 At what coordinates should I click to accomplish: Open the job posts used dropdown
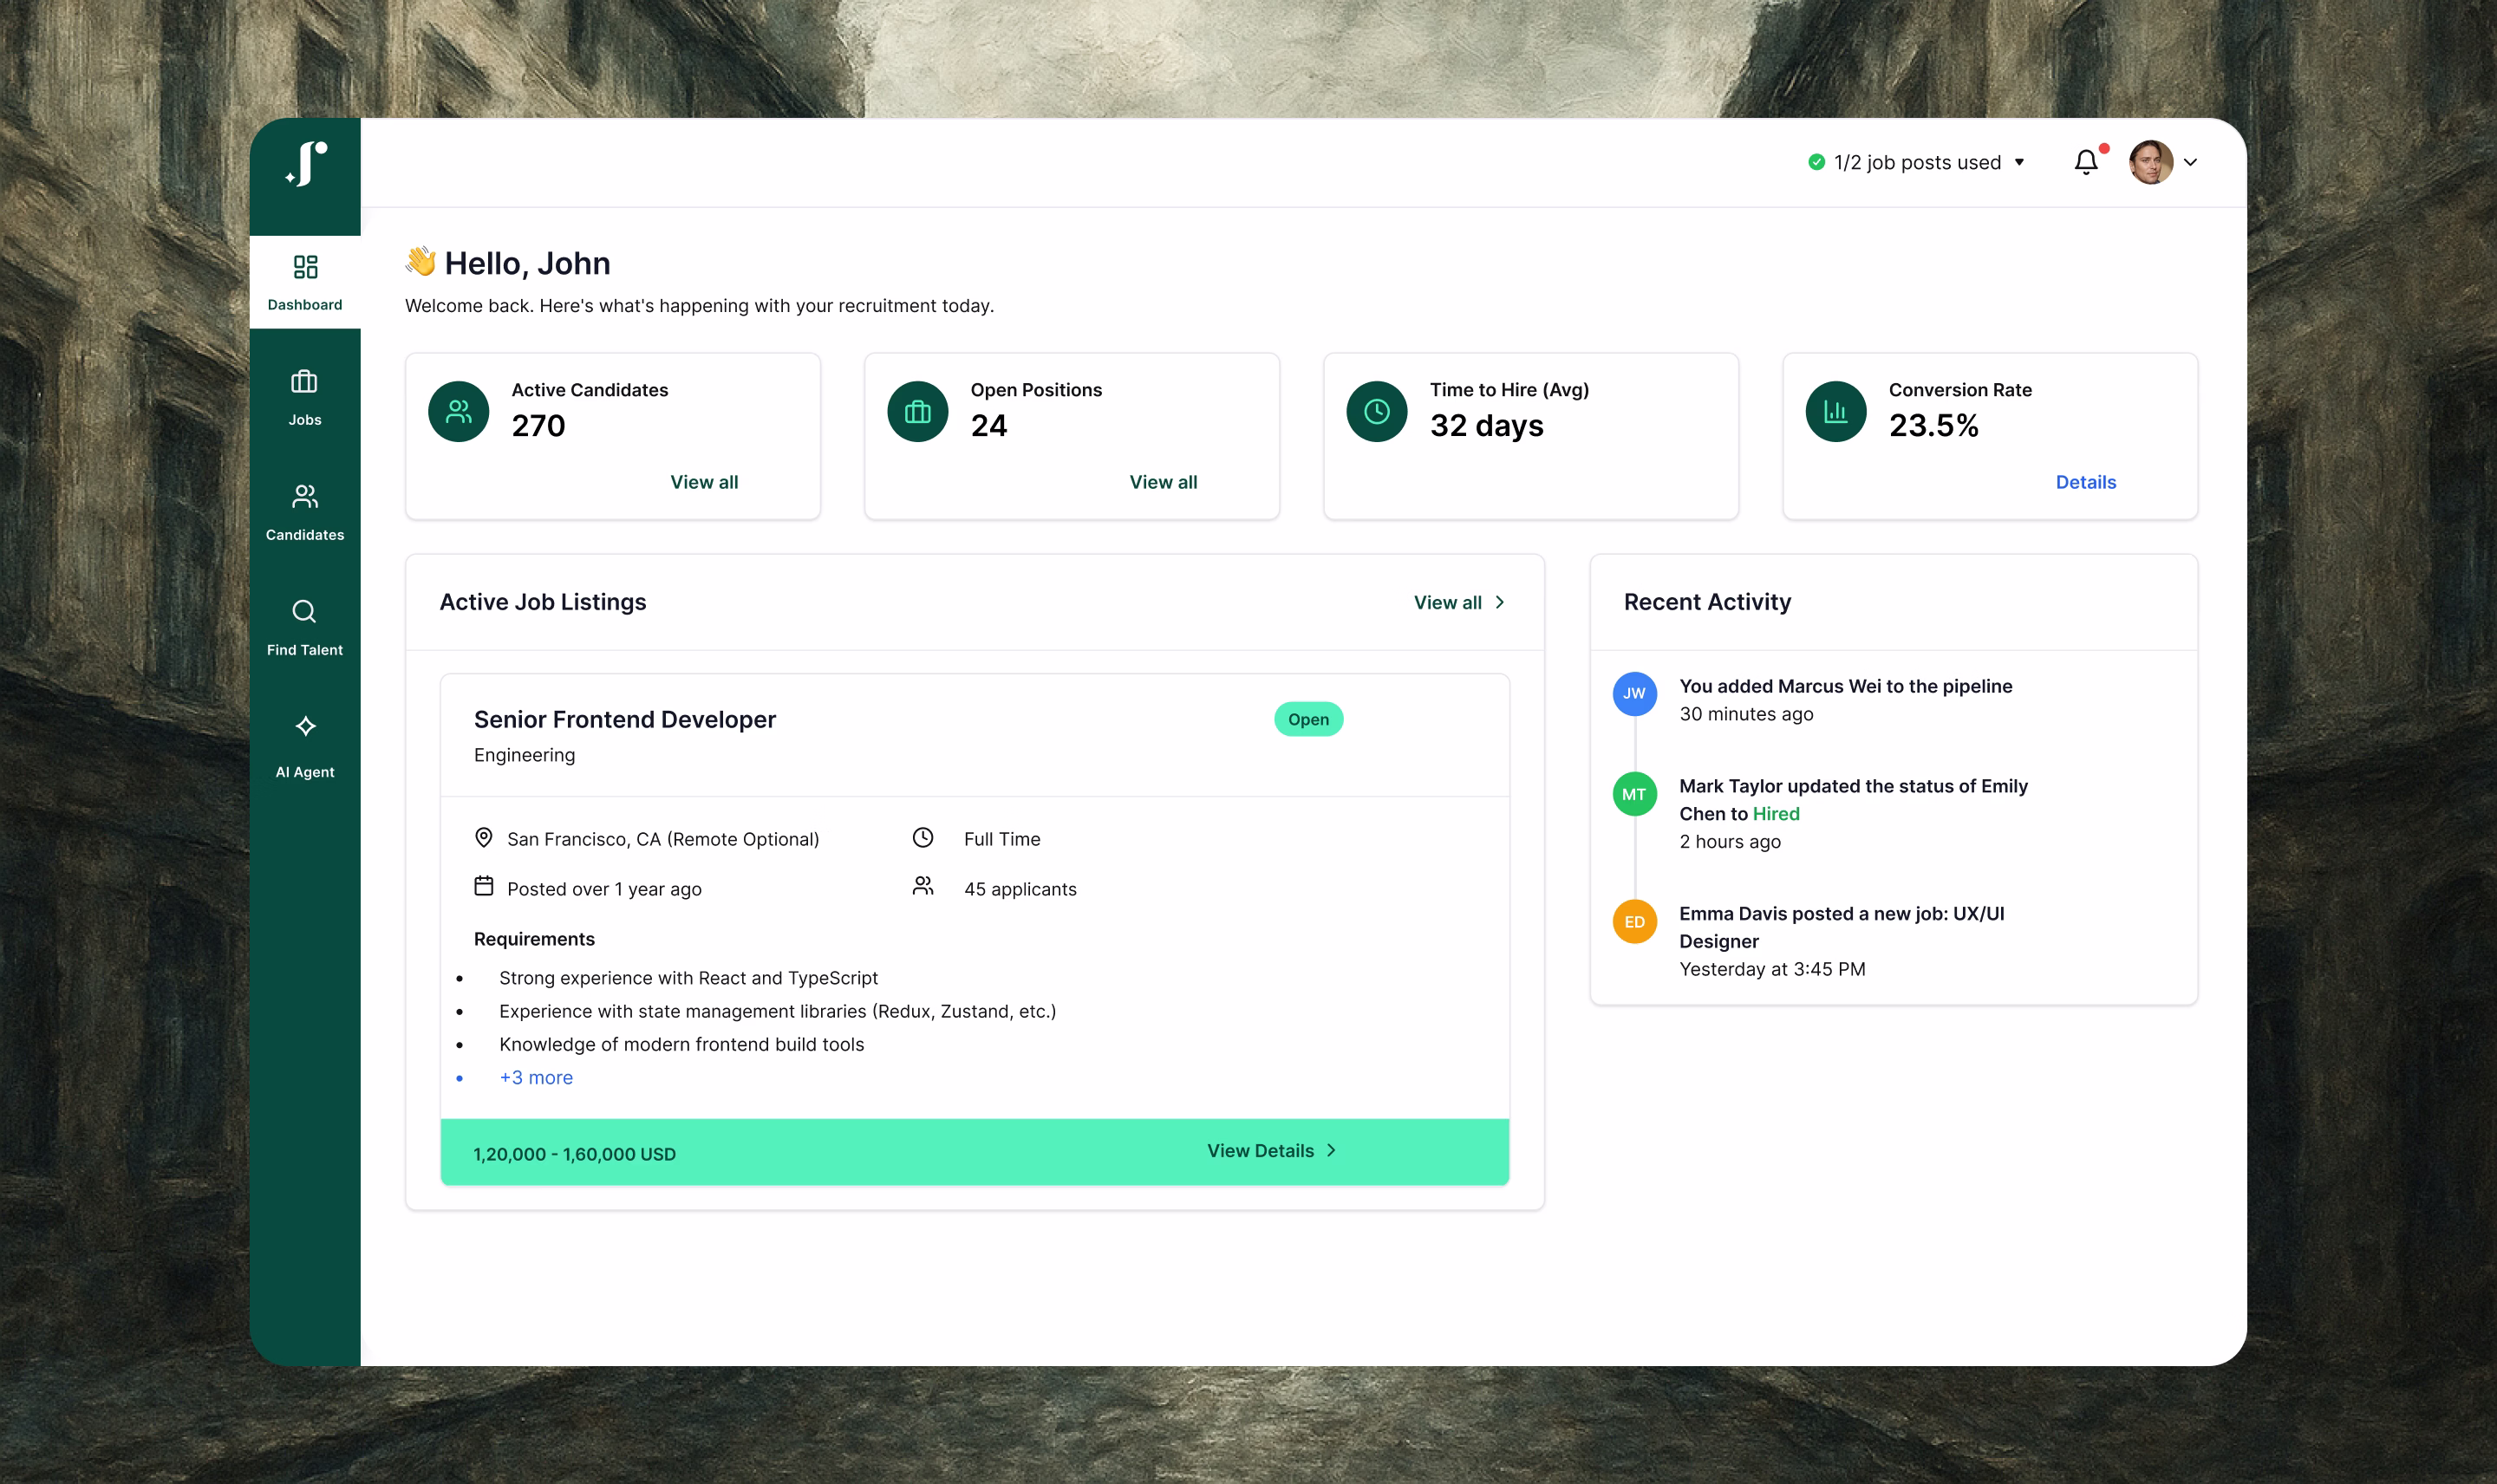coord(1917,162)
